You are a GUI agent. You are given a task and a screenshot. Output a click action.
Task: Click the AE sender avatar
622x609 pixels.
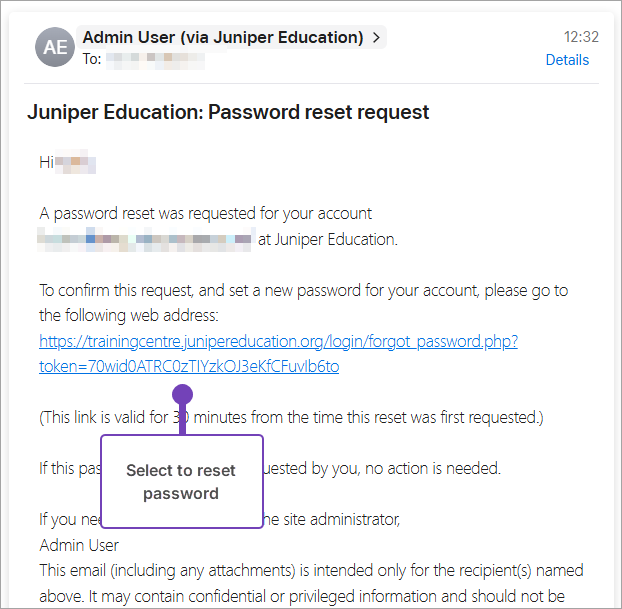55,47
